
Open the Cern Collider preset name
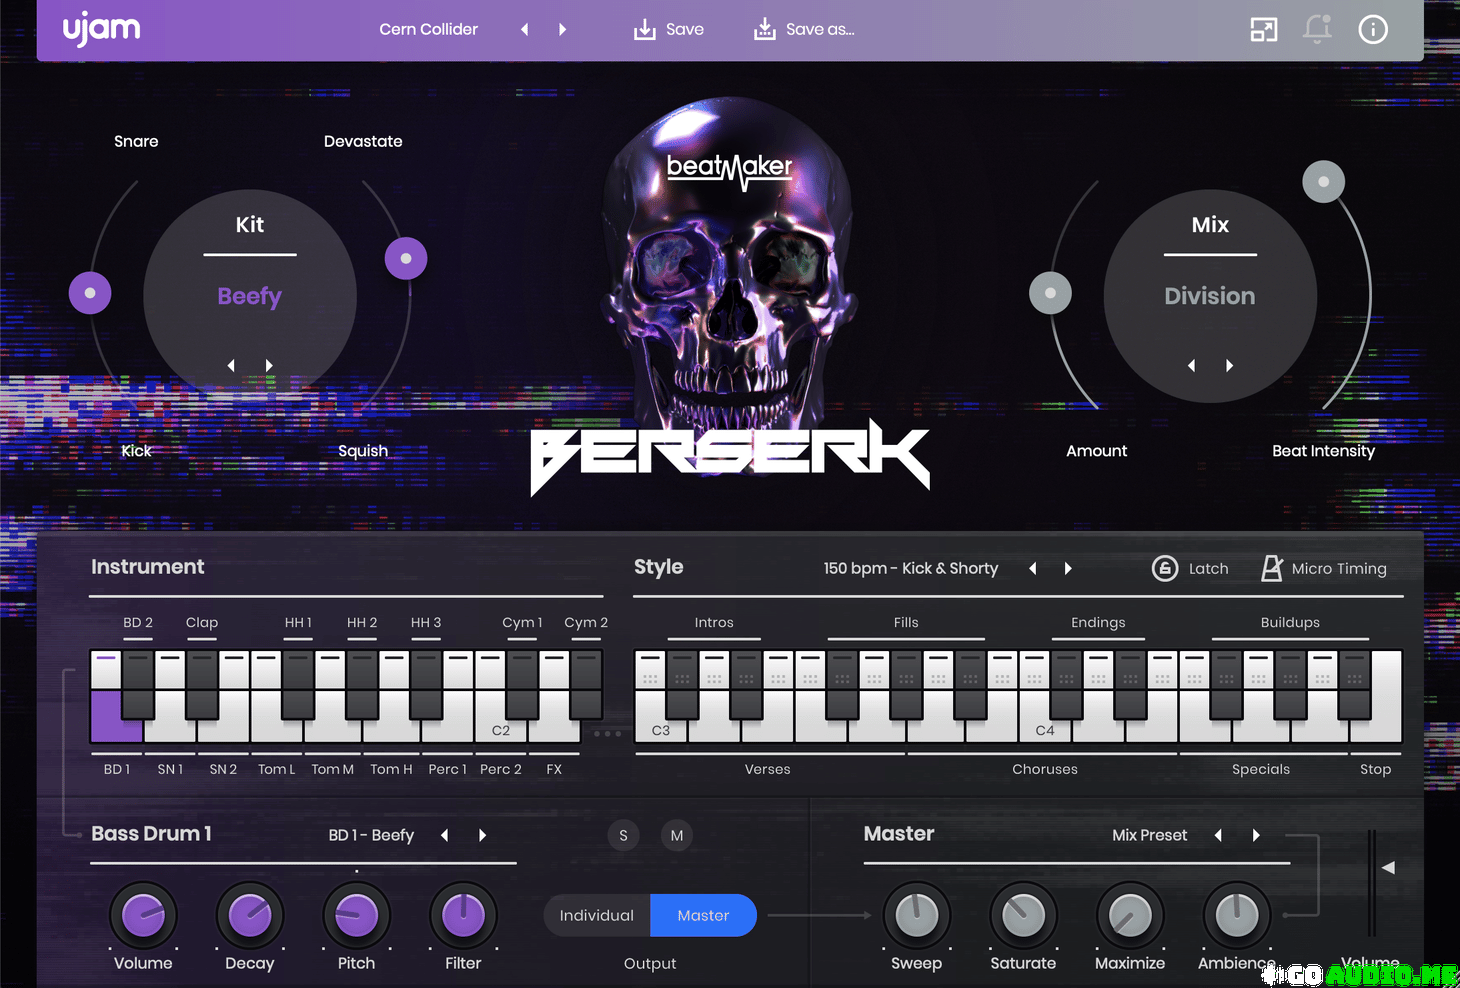coord(428,30)
